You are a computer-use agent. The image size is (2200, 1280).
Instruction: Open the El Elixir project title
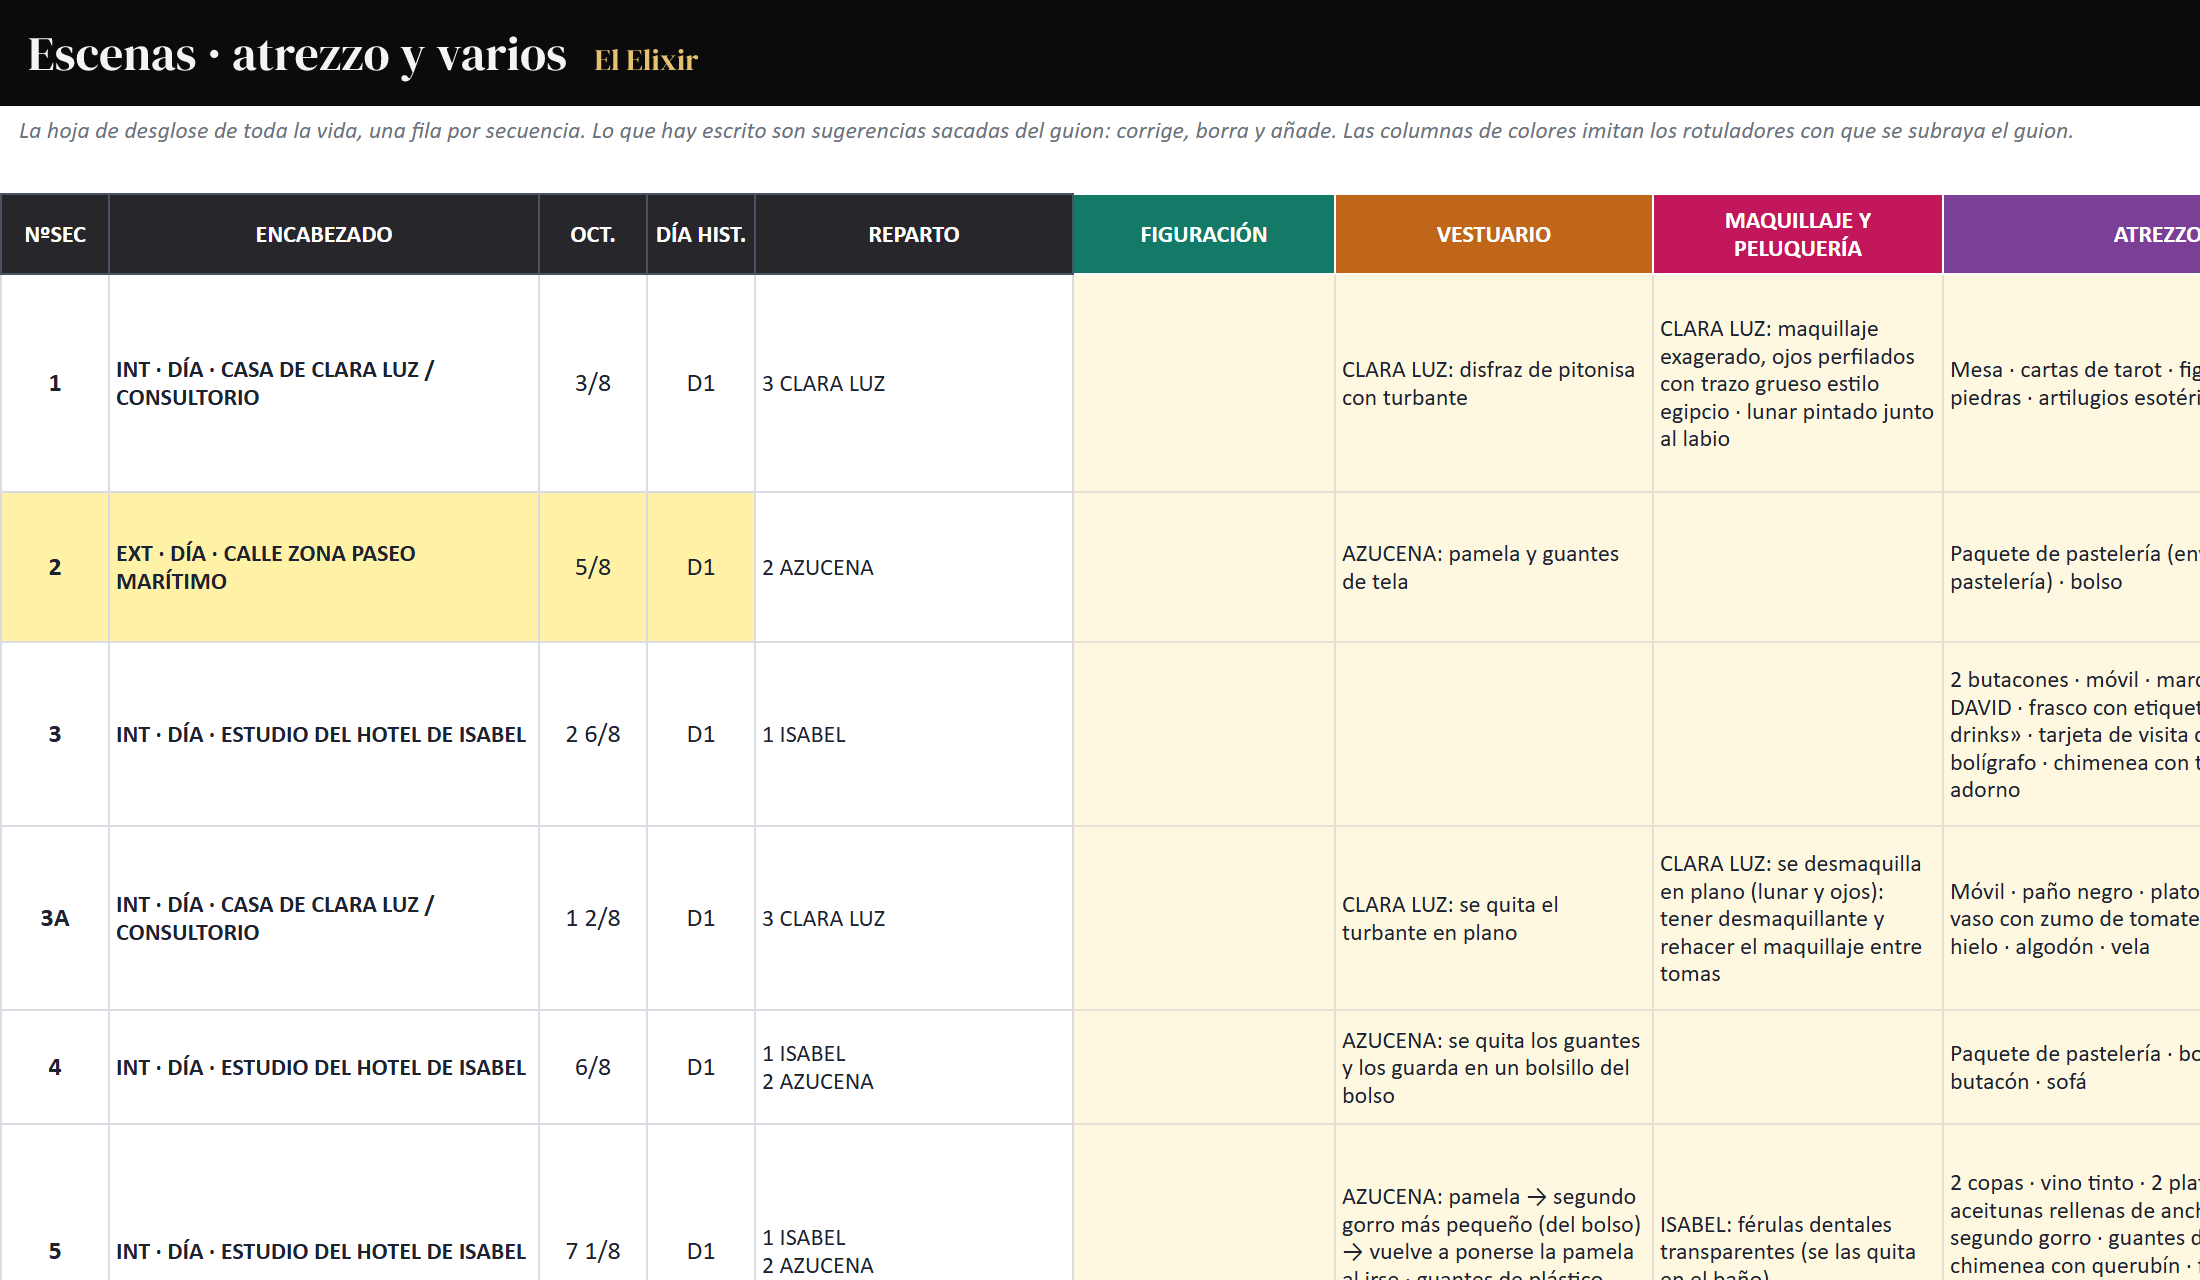[646, 60]
